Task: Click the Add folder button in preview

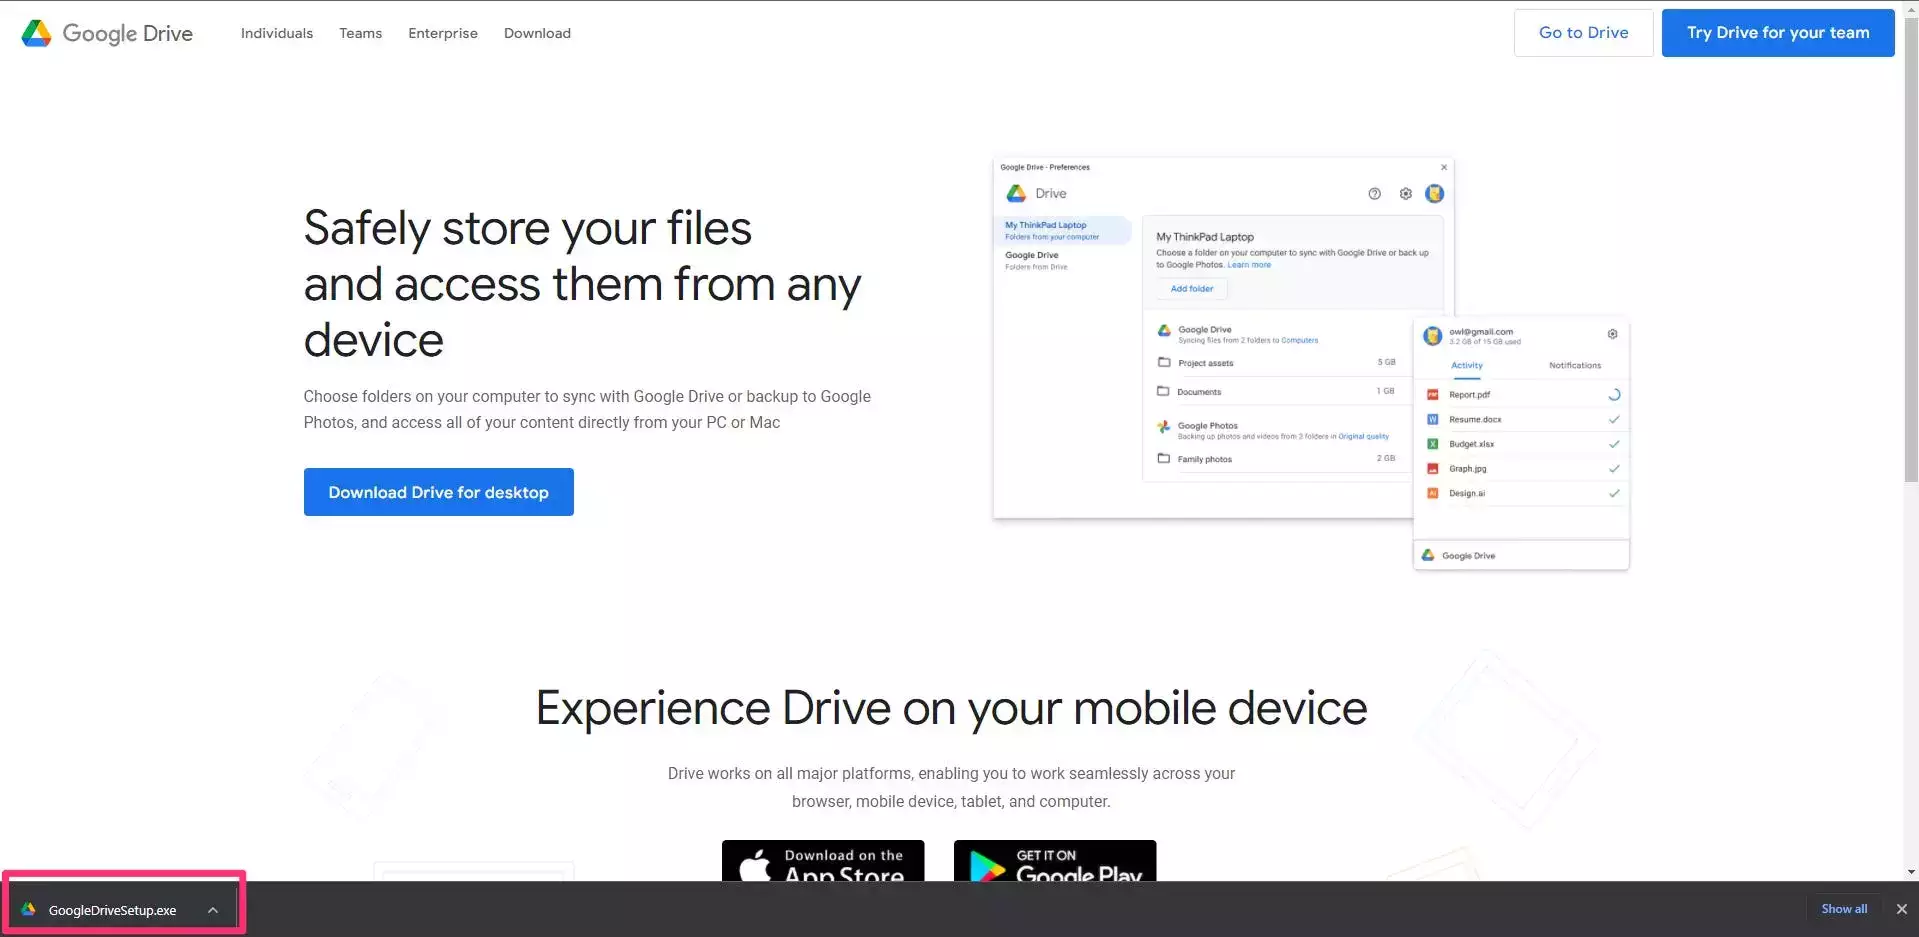Action: [x=1191, y=289]
